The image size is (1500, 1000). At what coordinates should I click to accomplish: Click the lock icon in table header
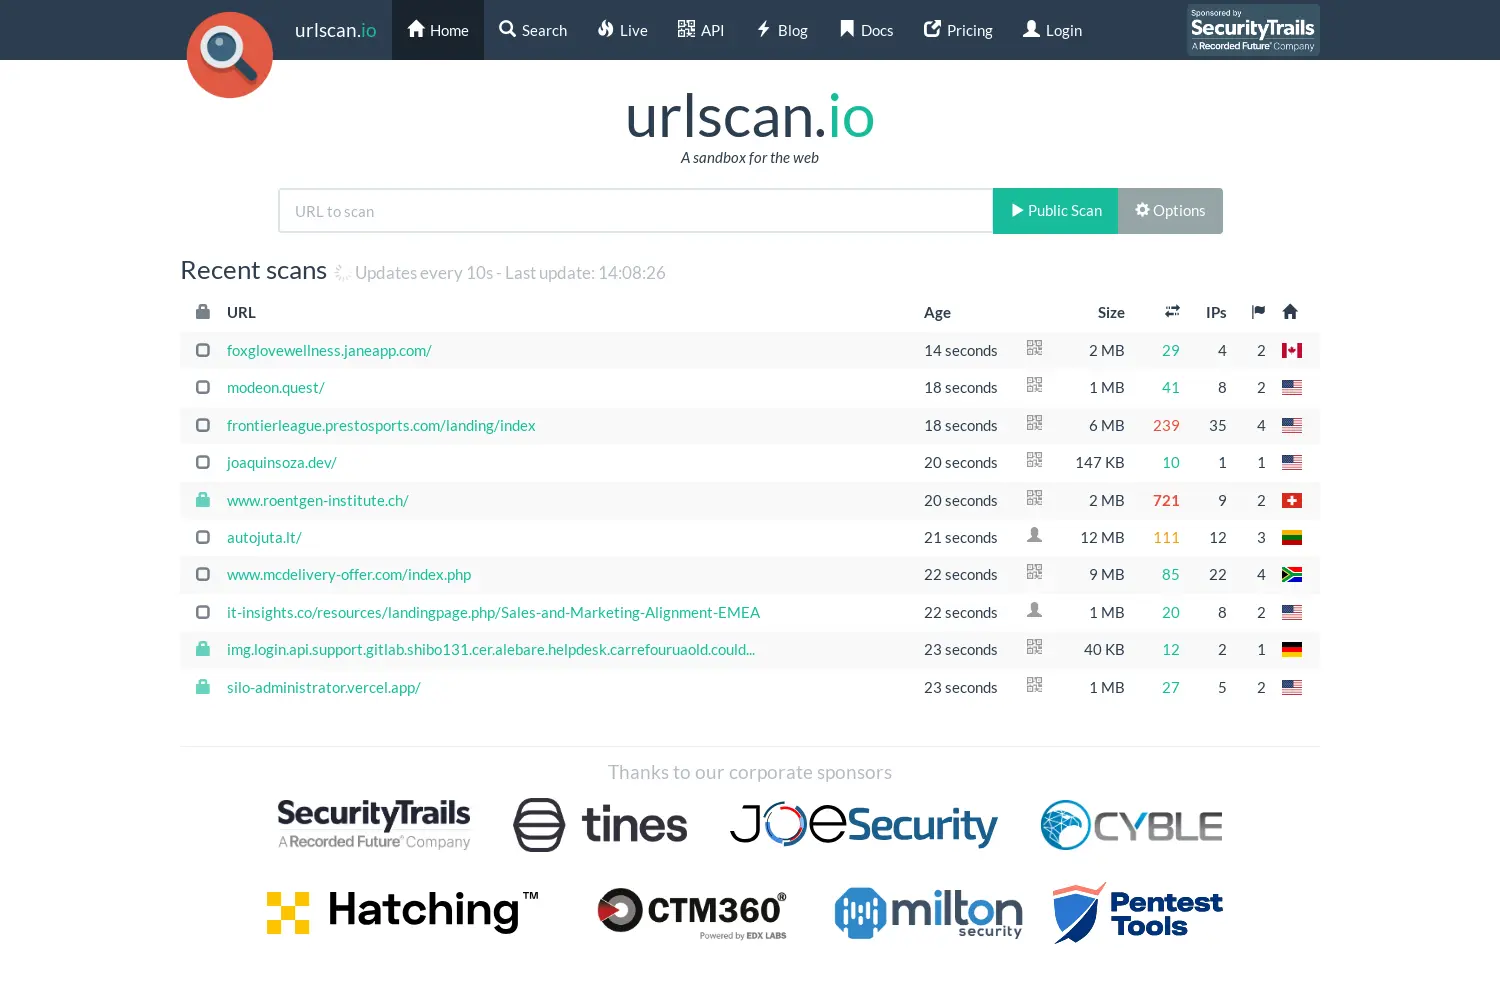[x=203, y=312]
